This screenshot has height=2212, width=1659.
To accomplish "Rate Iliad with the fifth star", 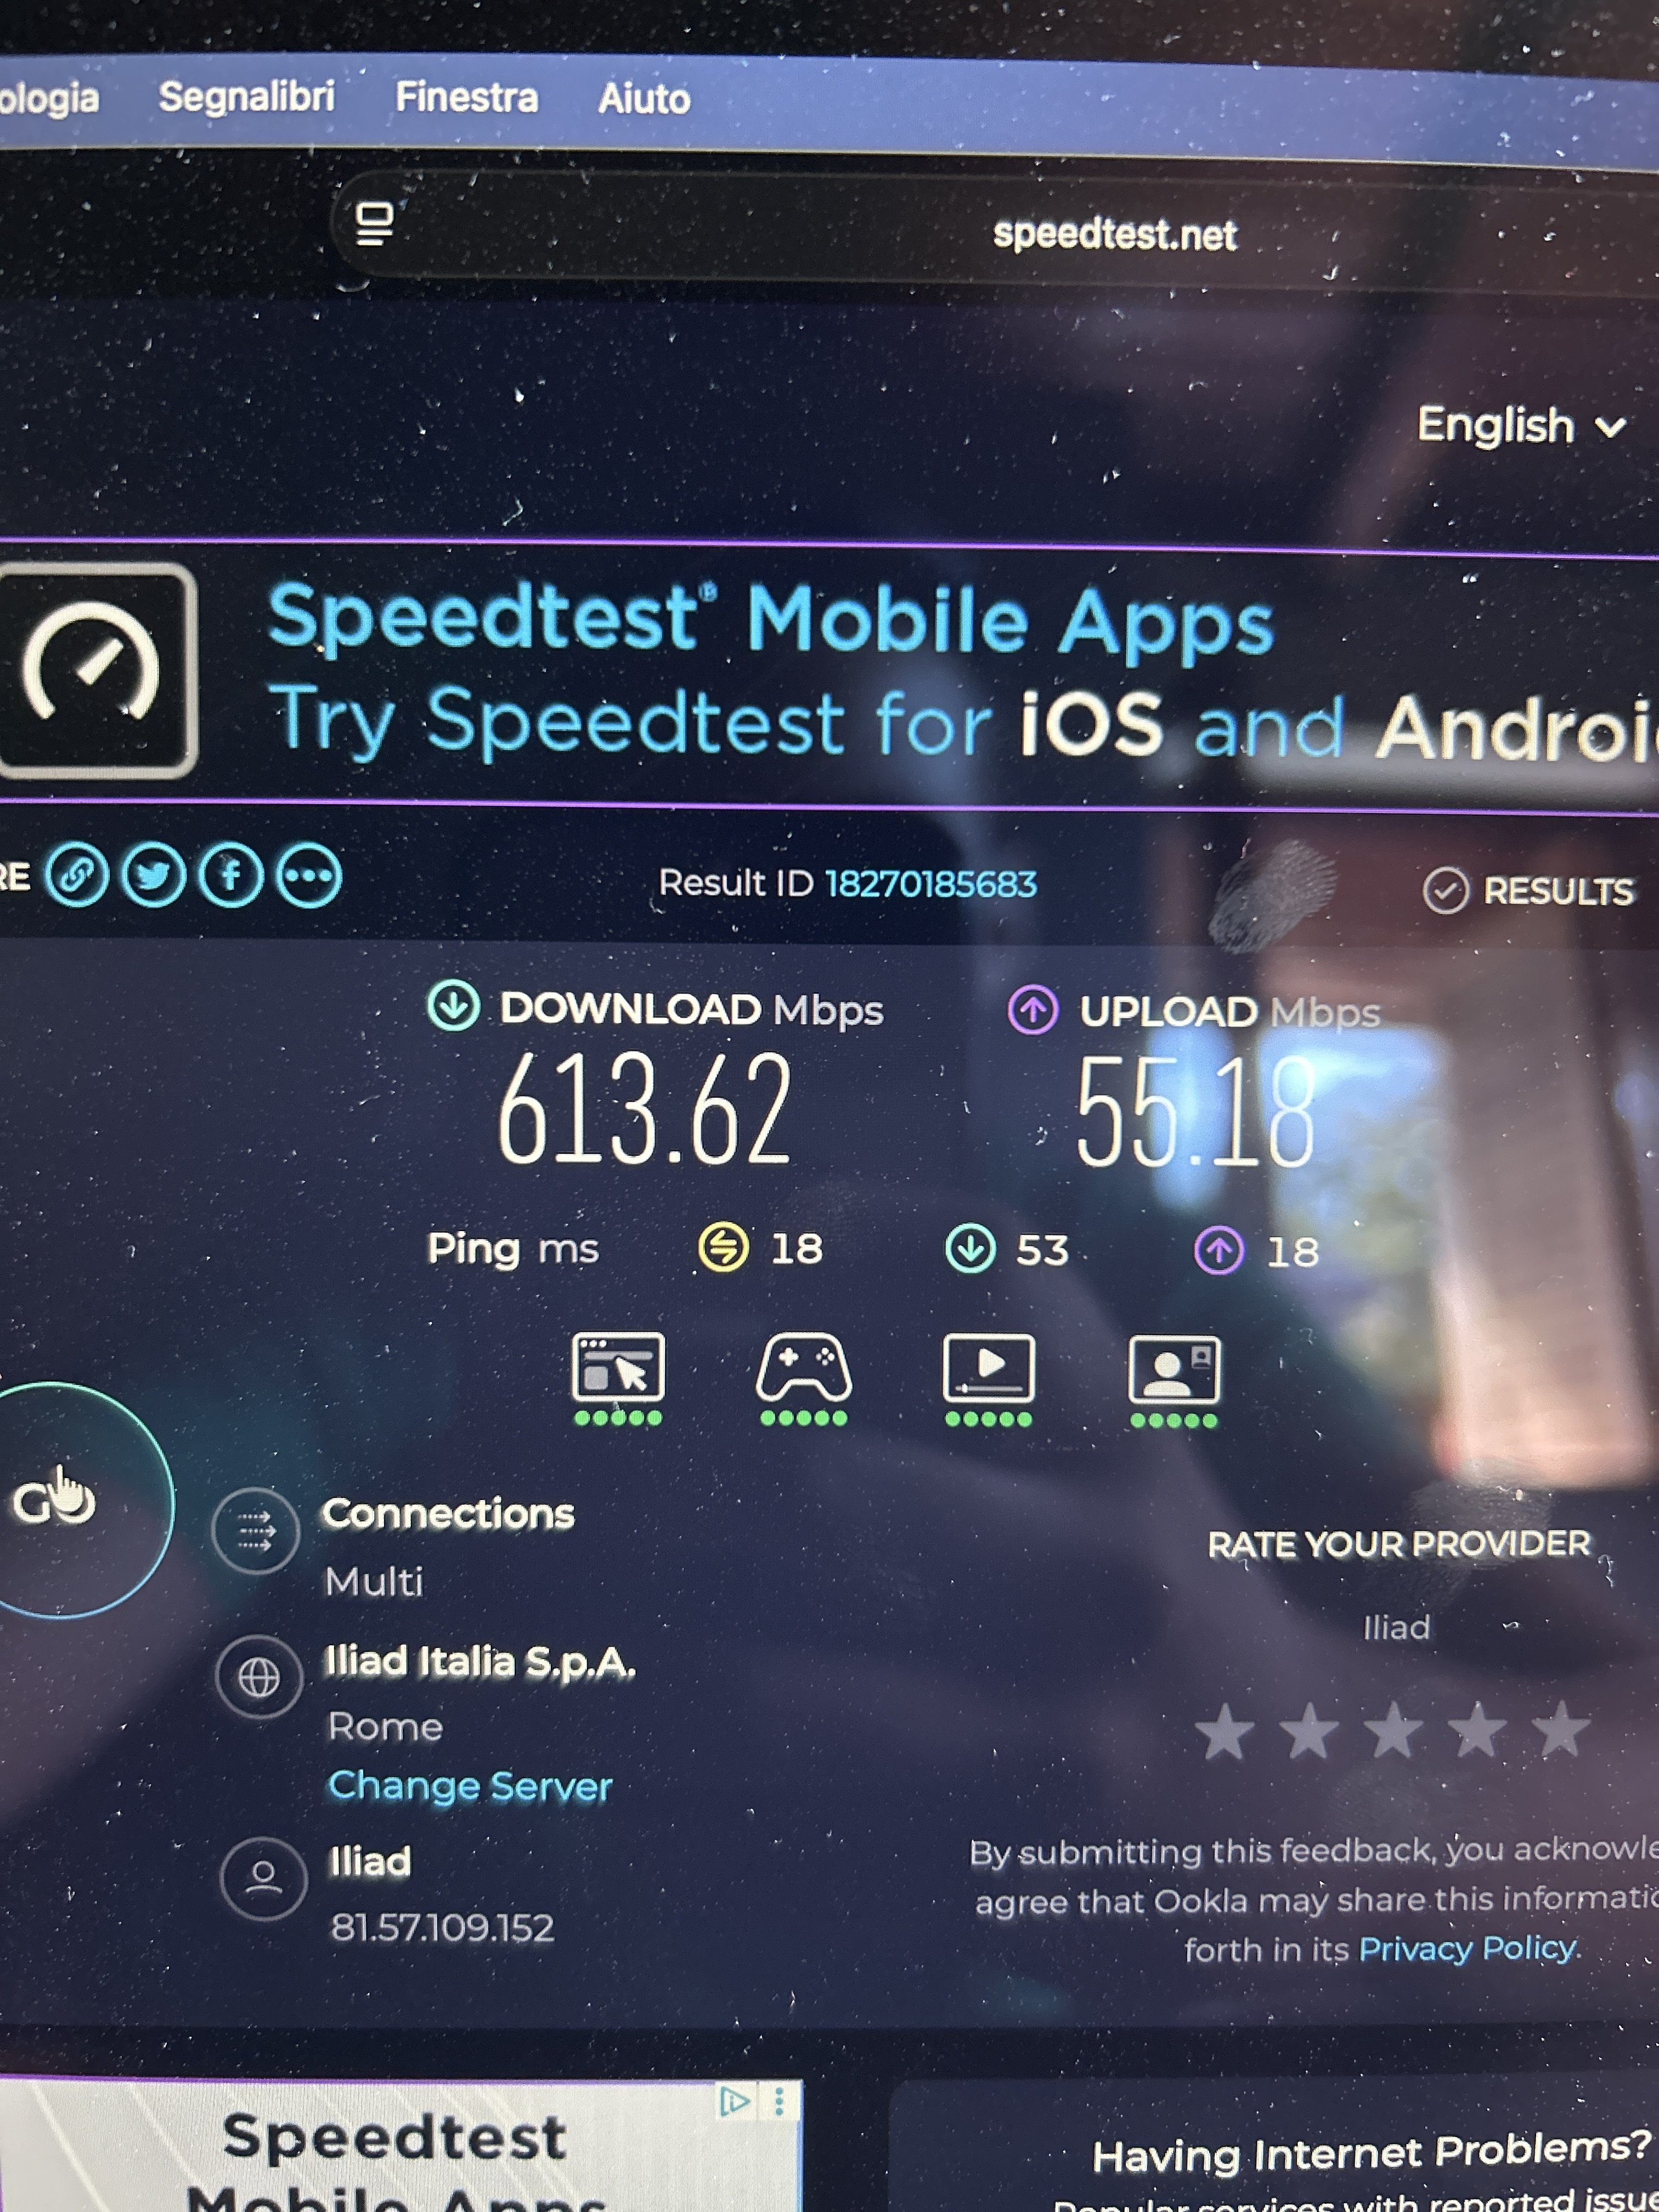I will pyautogui.click(x=1560, y=1731).
